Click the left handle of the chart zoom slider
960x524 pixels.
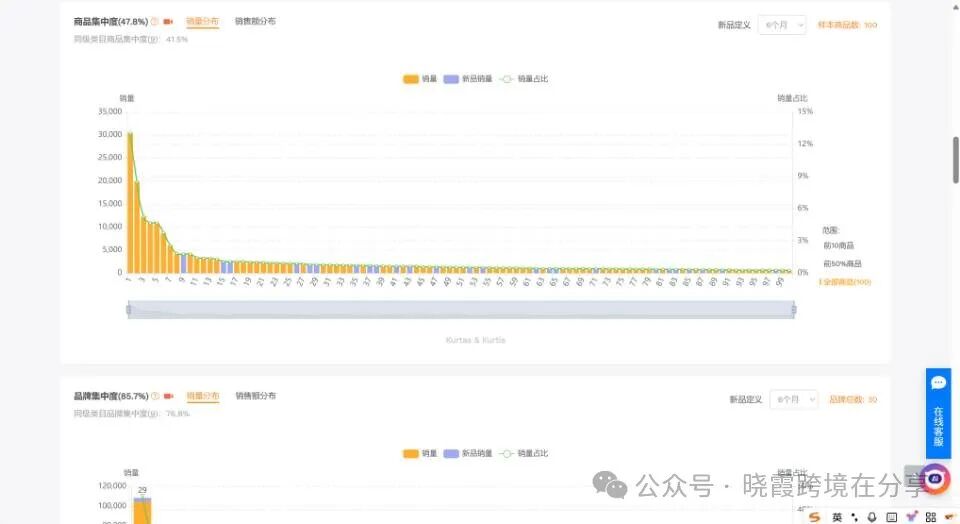[x=129, y=310]
